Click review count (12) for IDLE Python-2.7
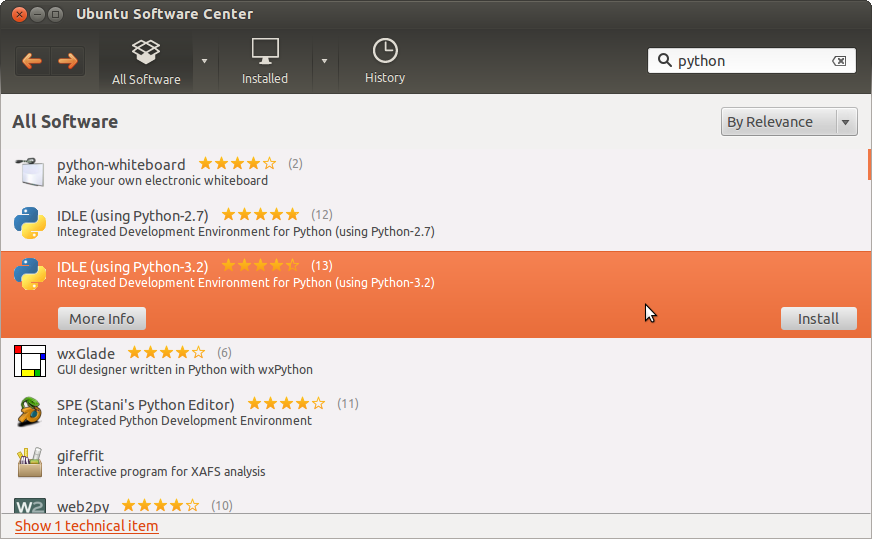The height and width of the screenshot is (539, 872). coord(322,215)
